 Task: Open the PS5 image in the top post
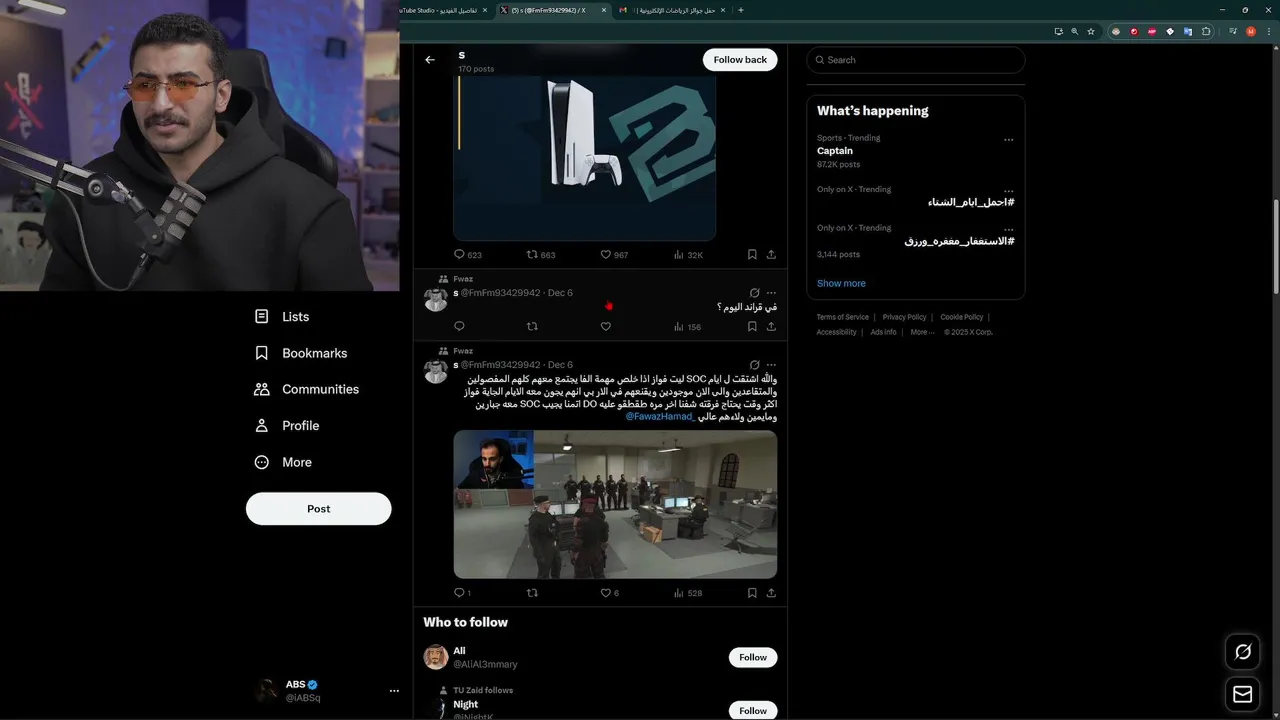[x=585, y=158]
